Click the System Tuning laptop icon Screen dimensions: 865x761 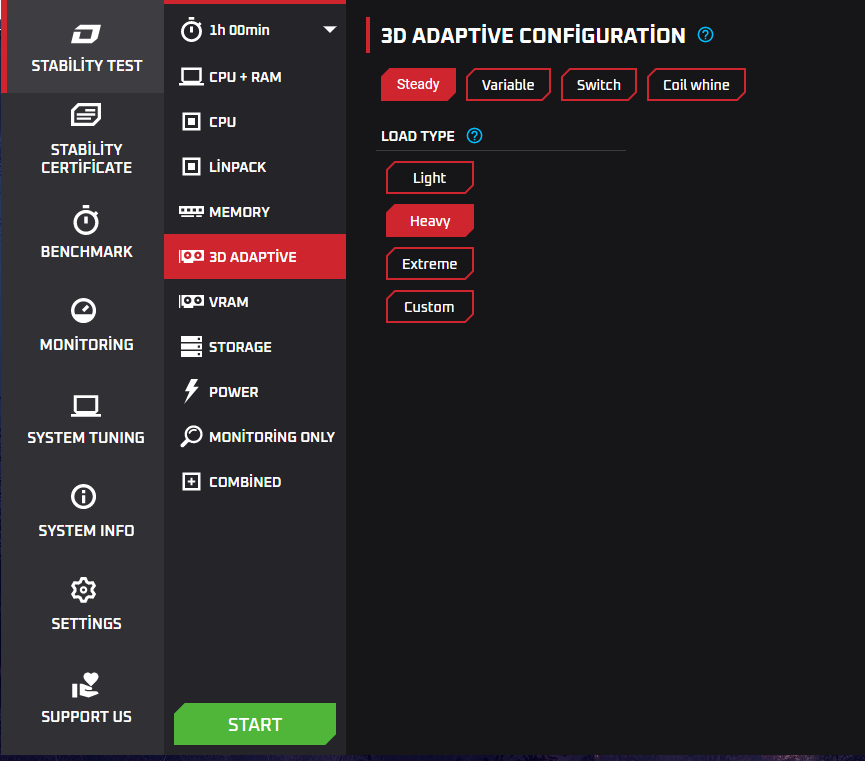pyautogui.click(x=86, y=406)
